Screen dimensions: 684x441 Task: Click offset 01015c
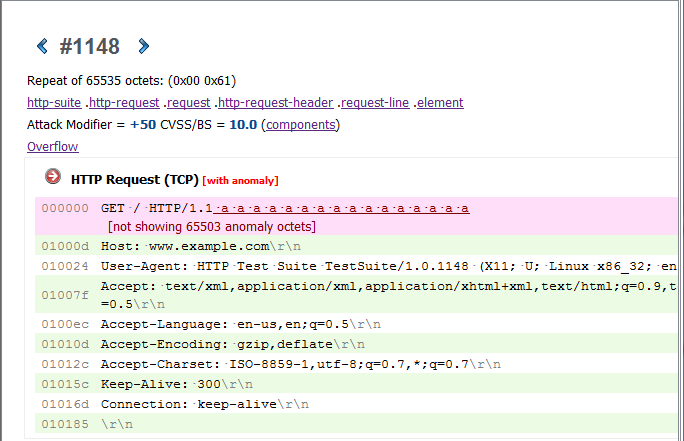pos(65,384)
